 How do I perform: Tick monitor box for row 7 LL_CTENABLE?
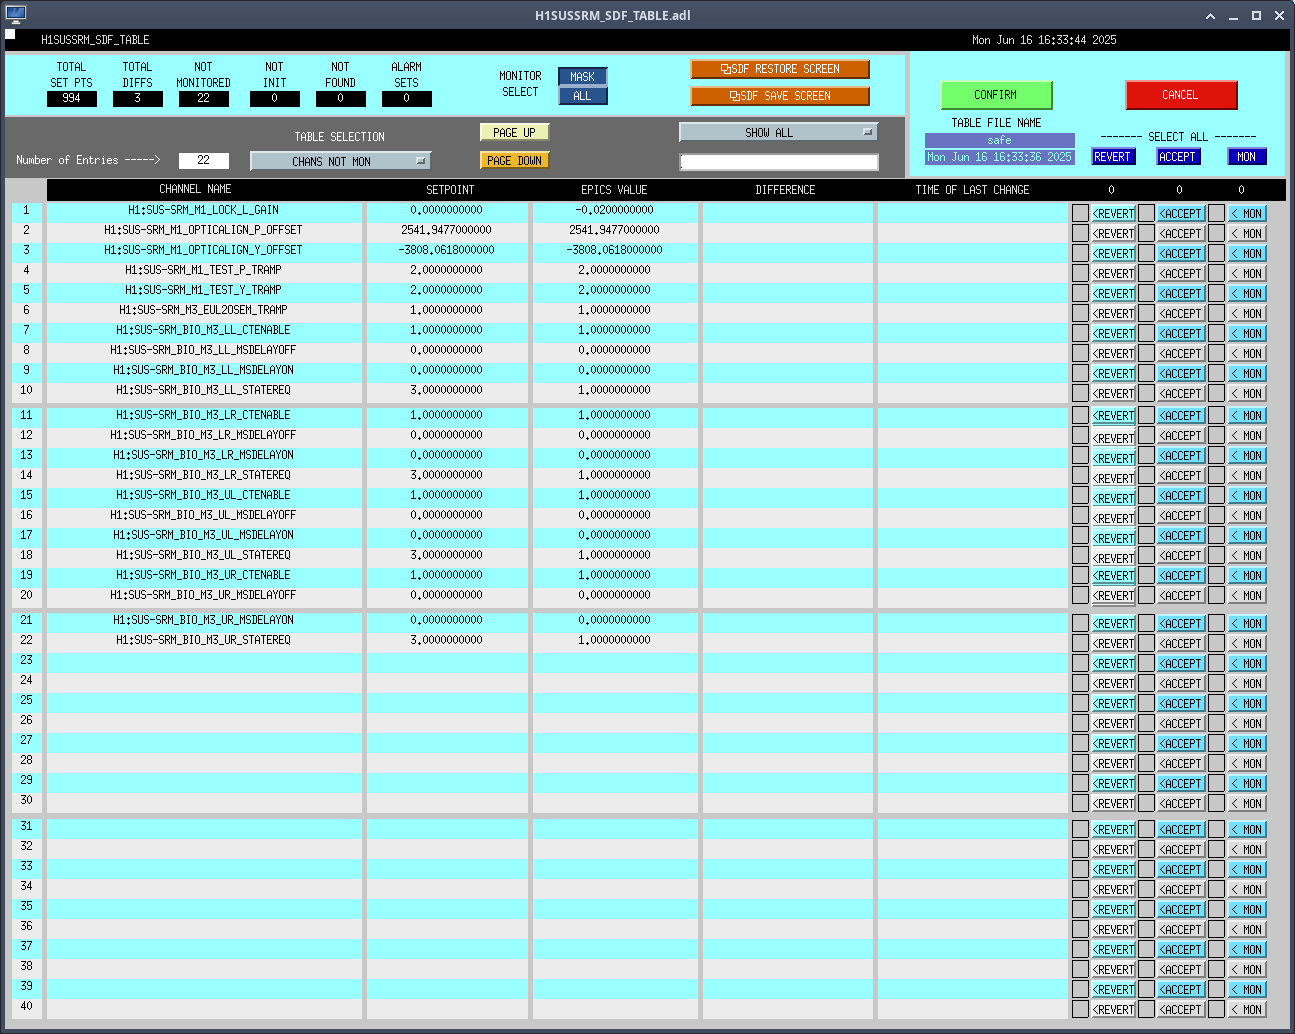click(x=1216, y=333)
